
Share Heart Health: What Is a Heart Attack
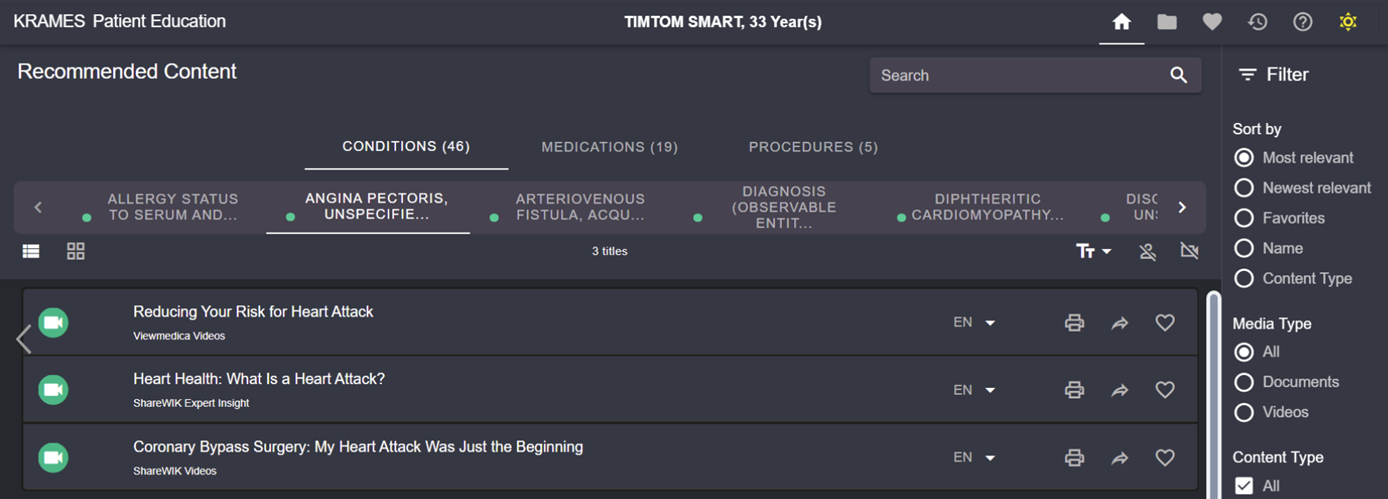1119,391
